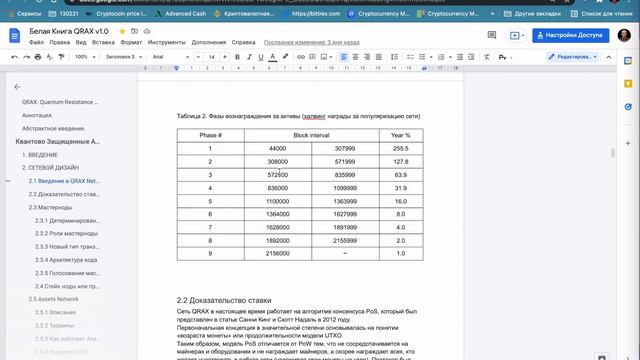Apply bulleted list
The image size is (640, 360).
(x=422, y=57)
